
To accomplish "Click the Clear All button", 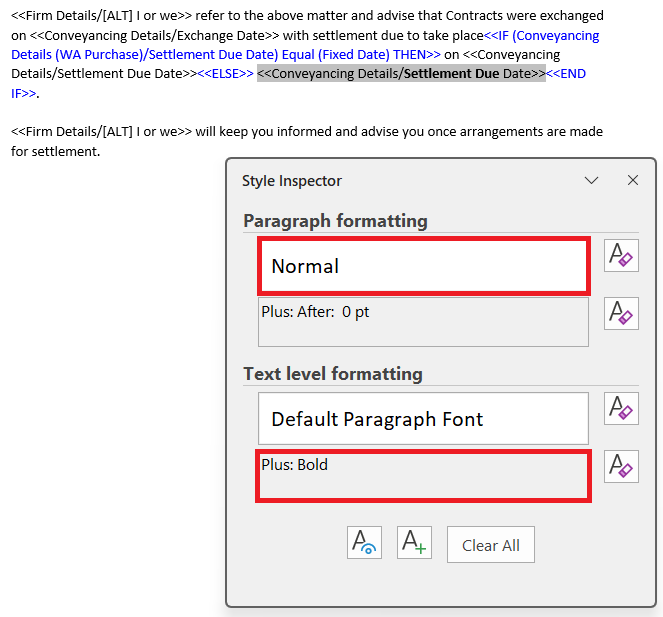I will (x=490, y=545).
